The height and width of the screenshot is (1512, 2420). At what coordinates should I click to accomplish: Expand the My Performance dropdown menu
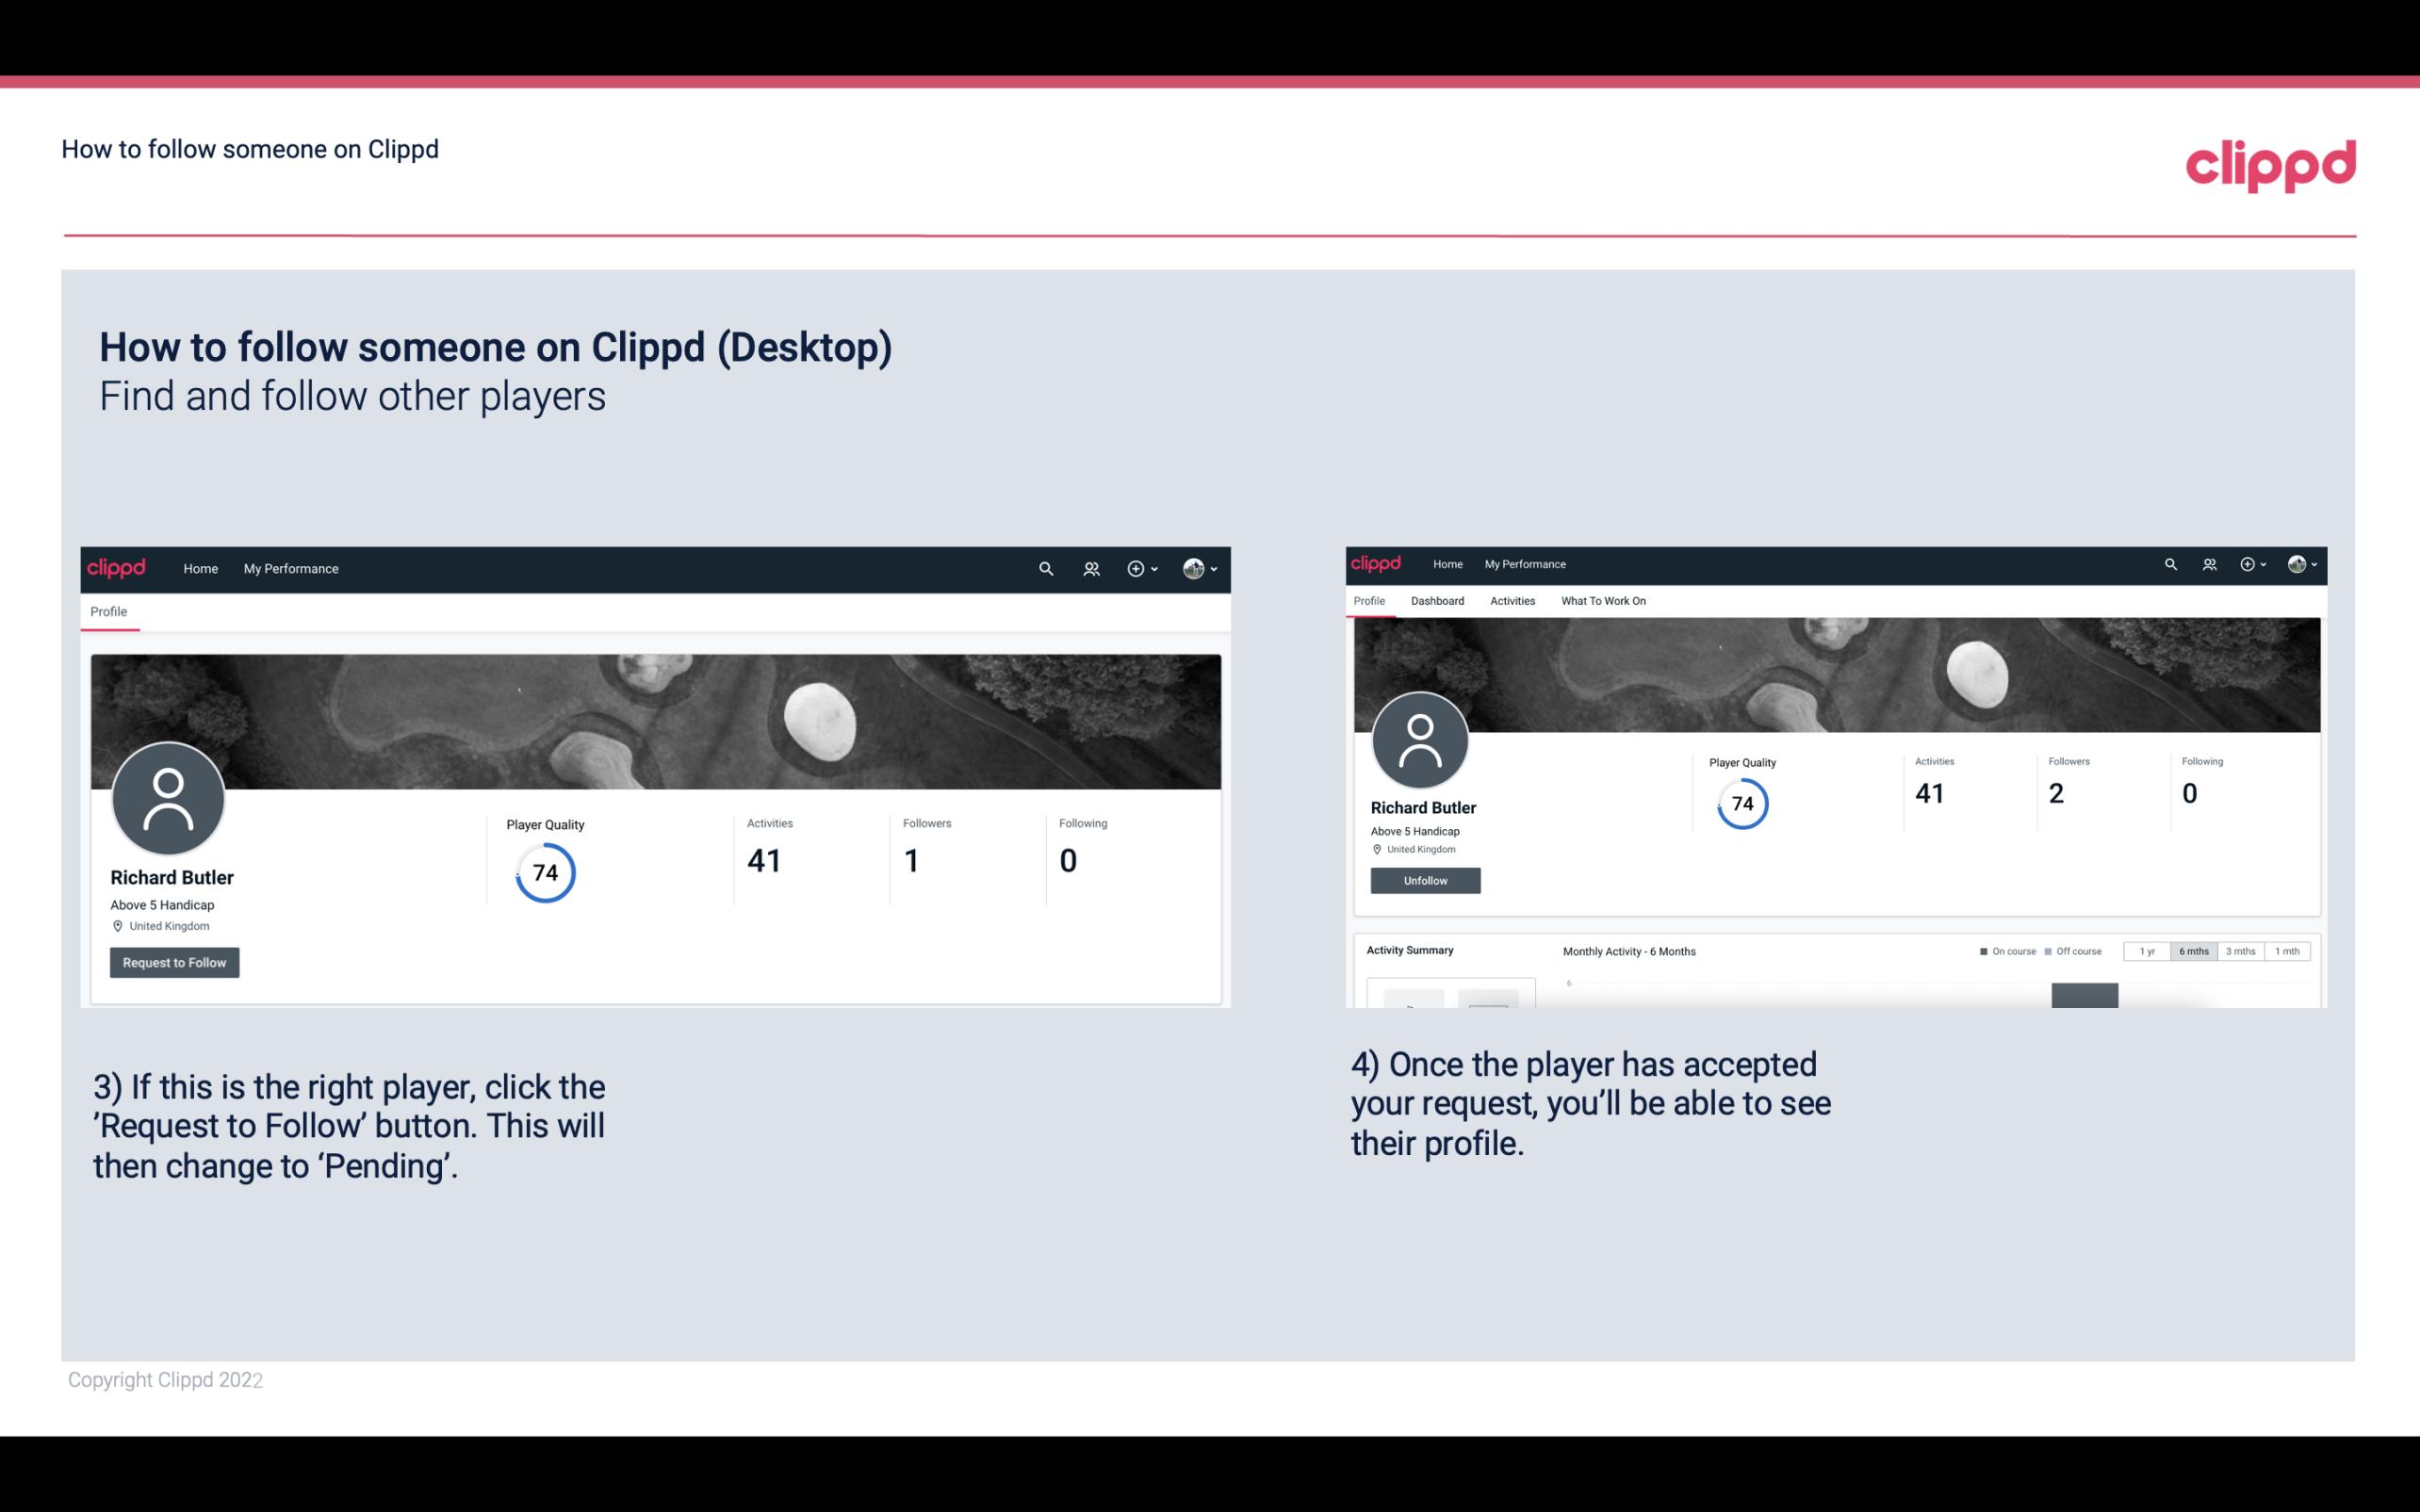[289, 568]
